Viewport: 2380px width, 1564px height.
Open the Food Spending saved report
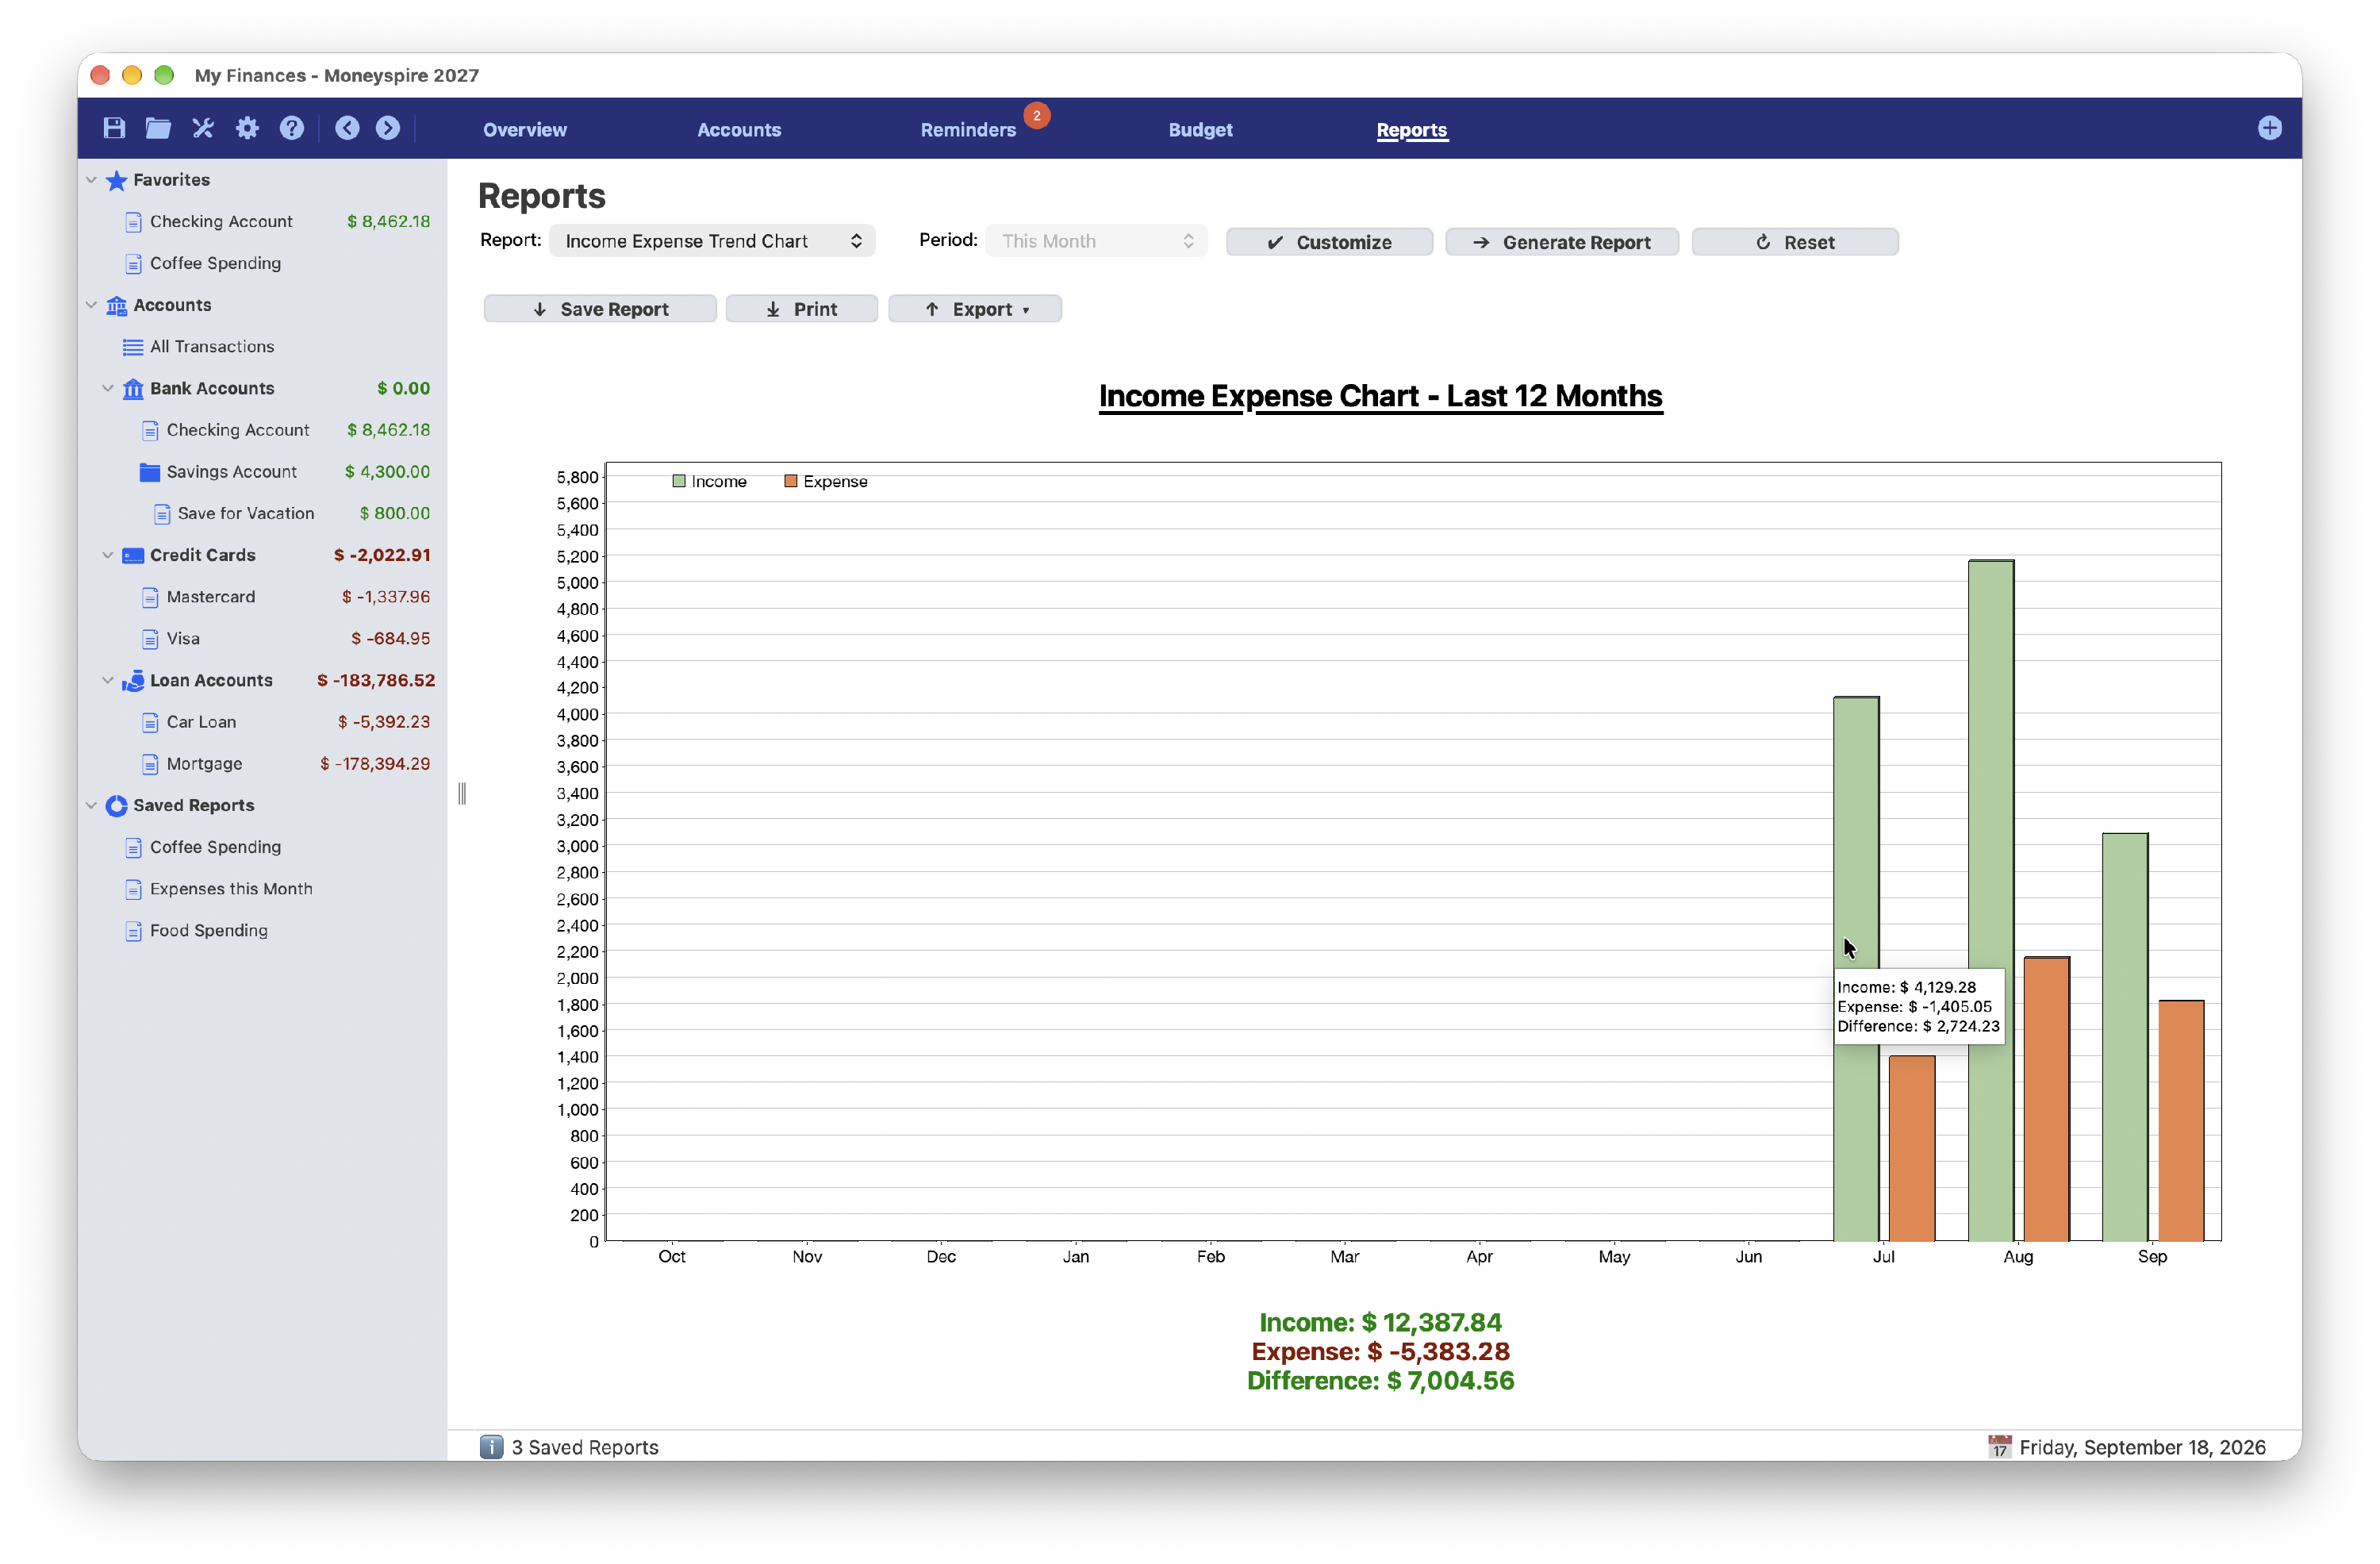[x=208, y=930]
